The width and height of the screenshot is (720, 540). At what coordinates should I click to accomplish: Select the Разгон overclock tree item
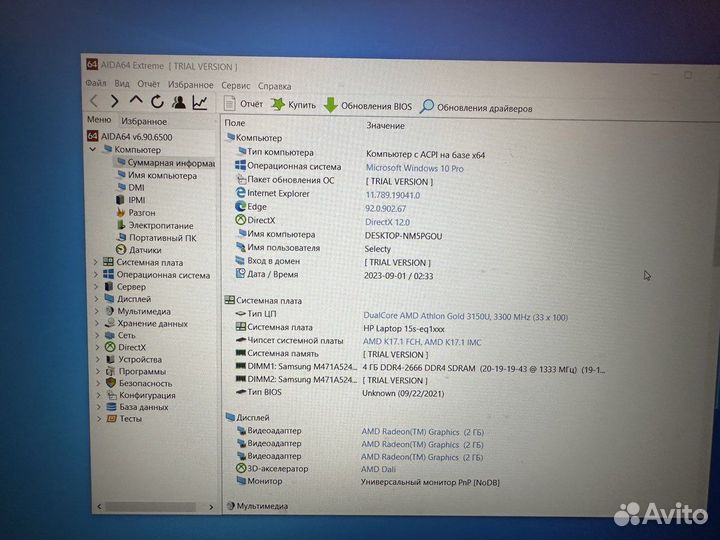tap(136, 213)
